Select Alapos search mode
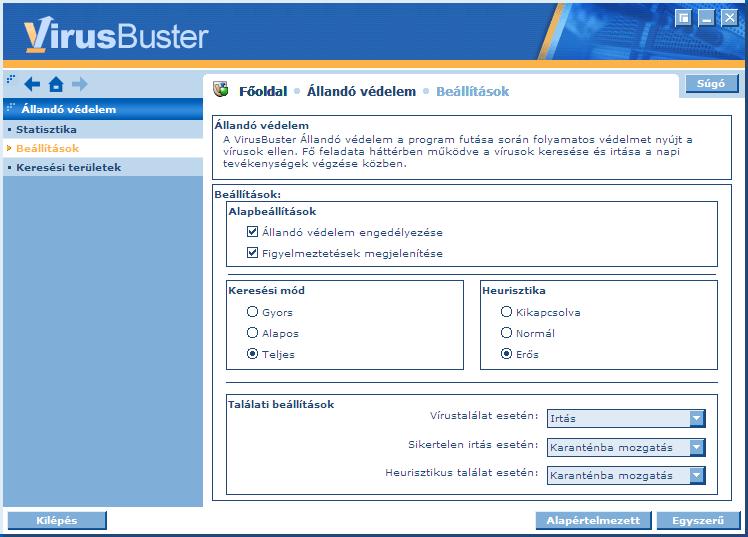This screenshot has width=748, height=537. coord(252,333)
